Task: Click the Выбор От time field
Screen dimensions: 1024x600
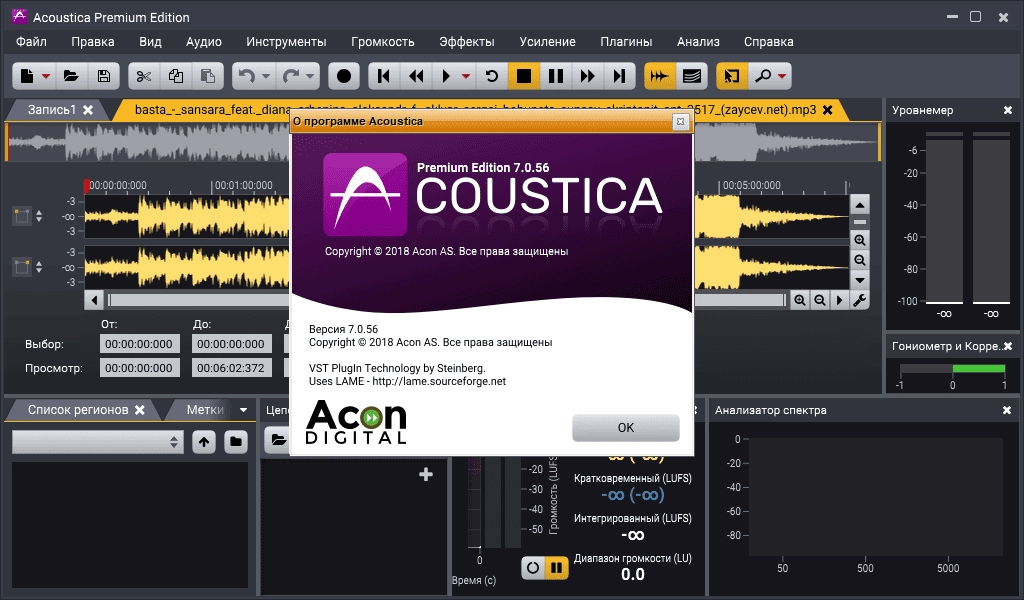Action: pyautogui.click(x=139, y=344)
